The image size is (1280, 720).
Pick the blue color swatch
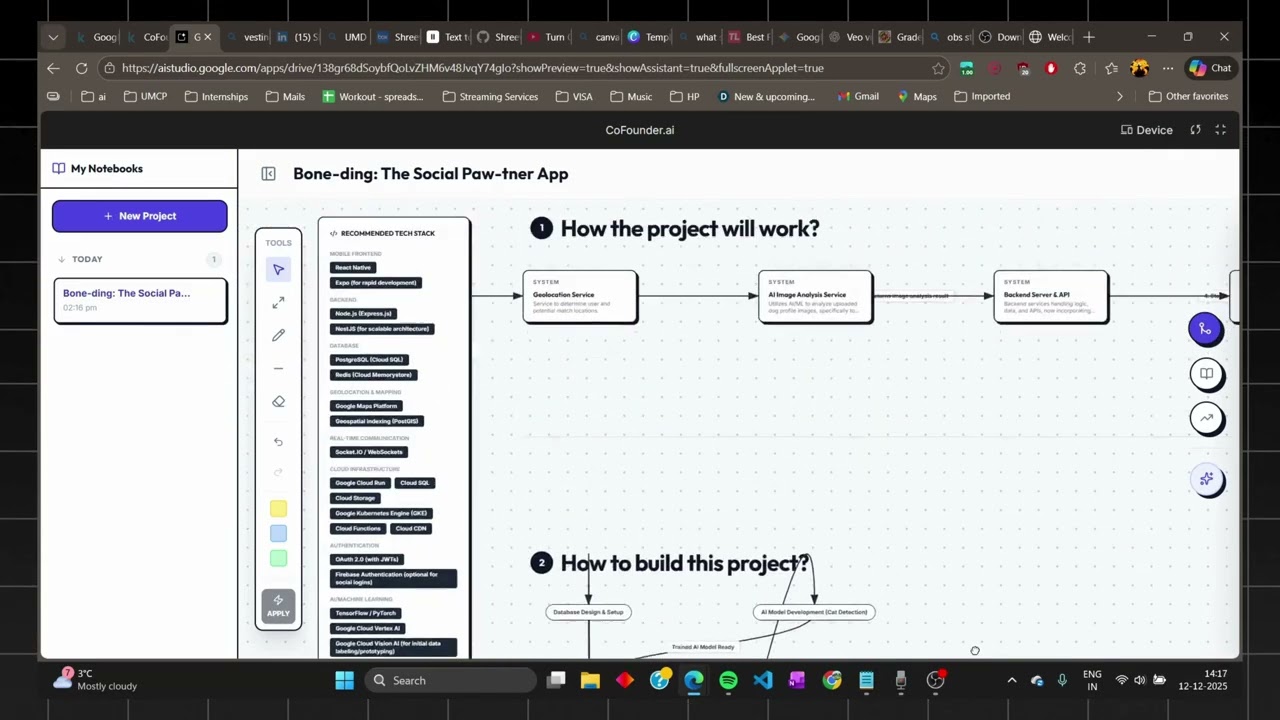[x=278, y=534]
